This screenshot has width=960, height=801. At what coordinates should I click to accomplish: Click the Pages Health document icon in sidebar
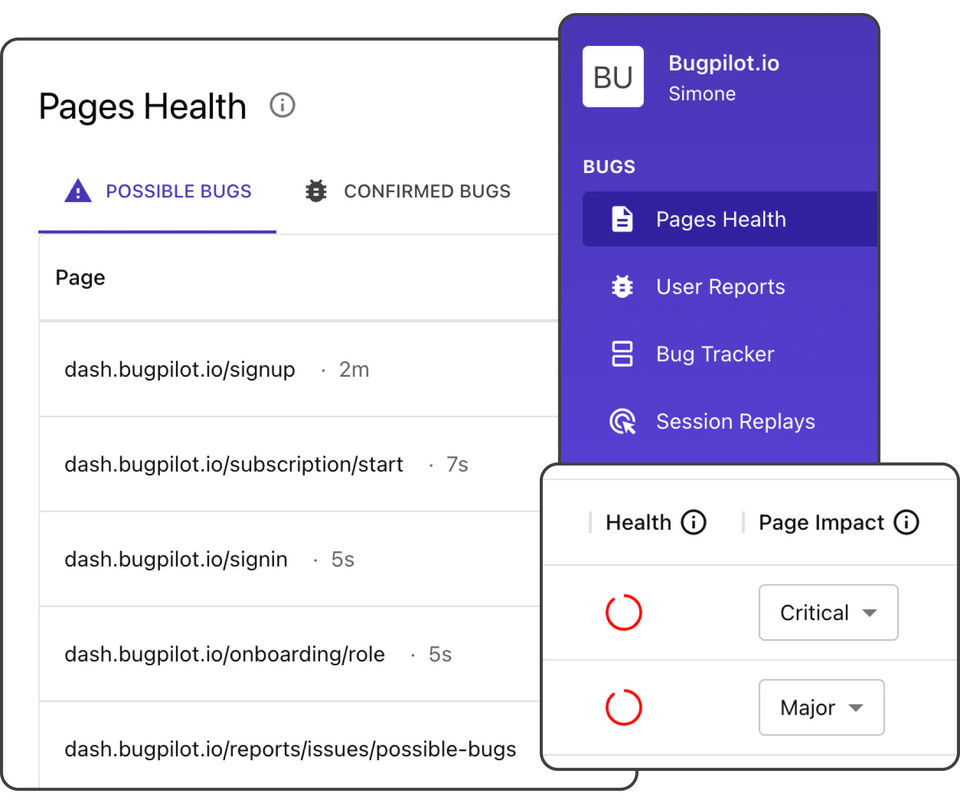(622, 219)
